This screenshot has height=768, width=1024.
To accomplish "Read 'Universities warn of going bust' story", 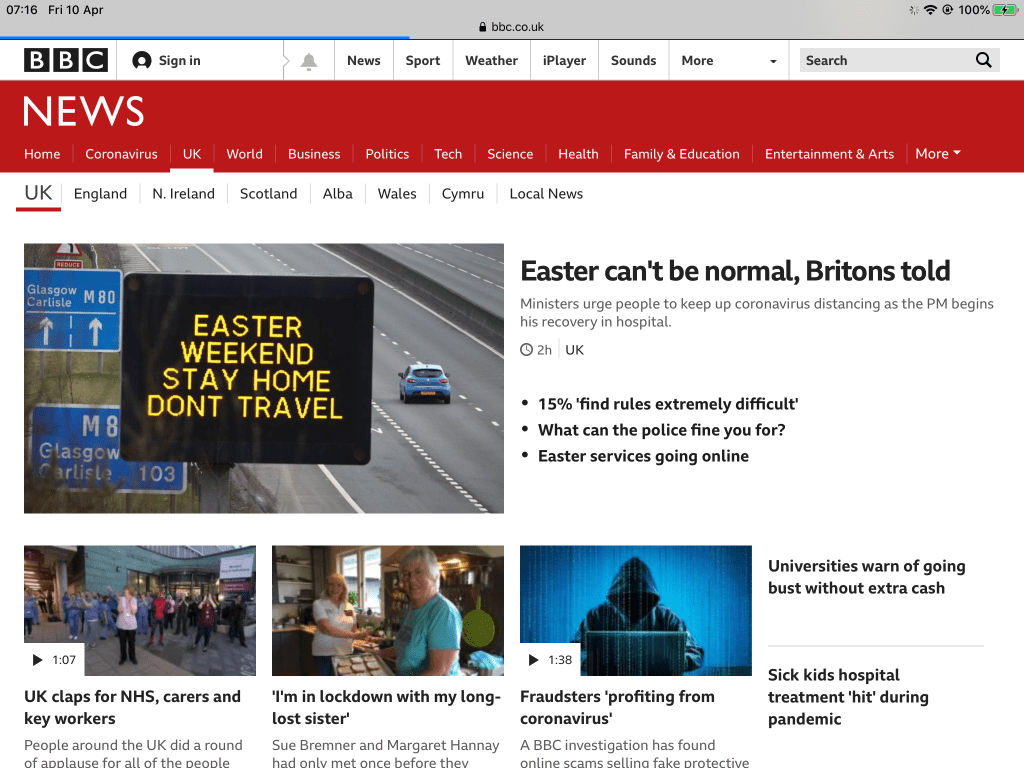I will (x=866, y=577).
